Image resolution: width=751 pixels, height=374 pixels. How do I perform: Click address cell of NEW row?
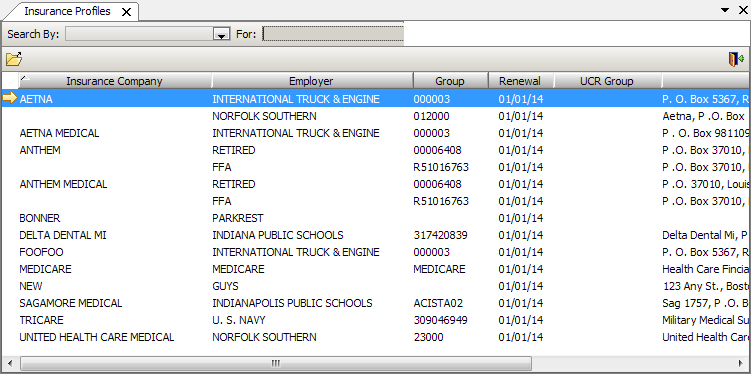pos(706,286)
